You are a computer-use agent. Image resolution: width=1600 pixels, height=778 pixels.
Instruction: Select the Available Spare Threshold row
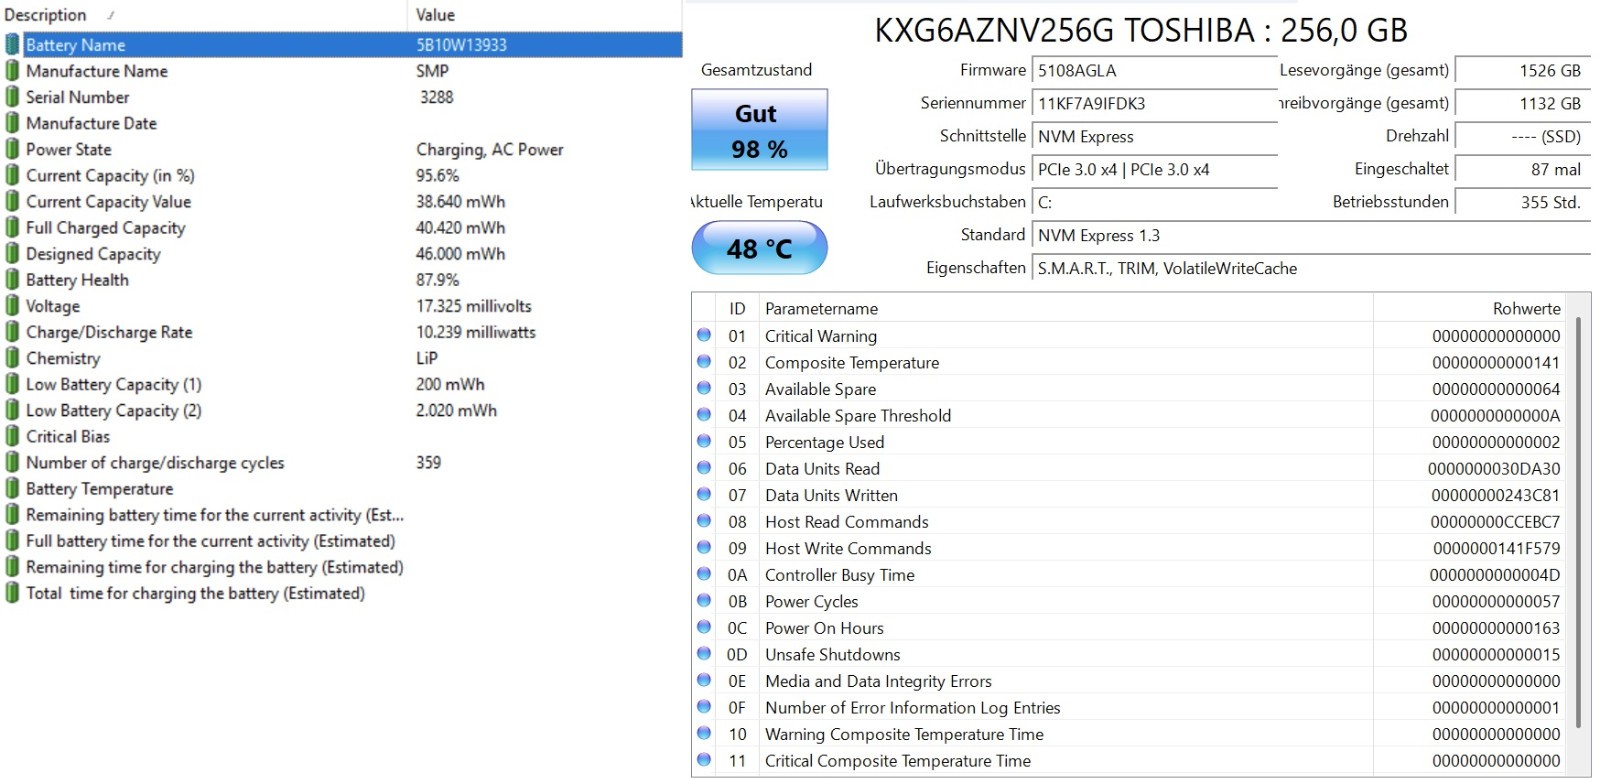[1130, 415]
